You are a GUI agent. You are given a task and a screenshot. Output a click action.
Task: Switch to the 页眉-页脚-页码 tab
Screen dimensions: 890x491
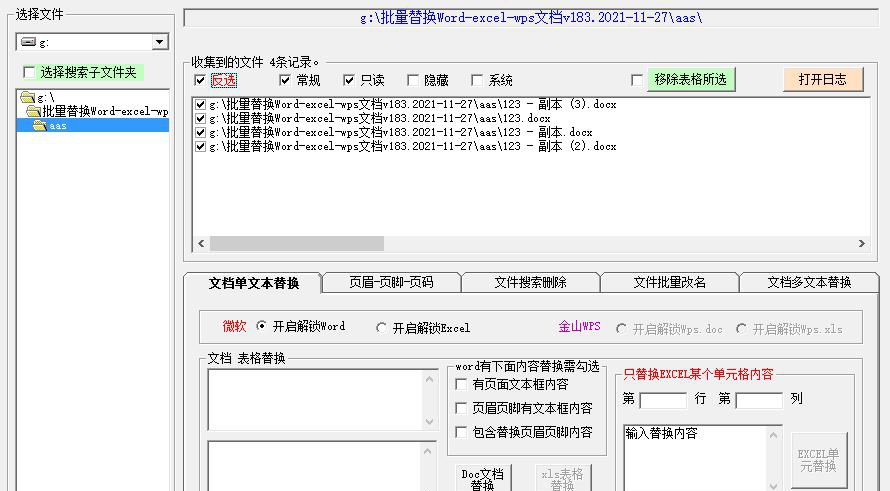(391, 282)
